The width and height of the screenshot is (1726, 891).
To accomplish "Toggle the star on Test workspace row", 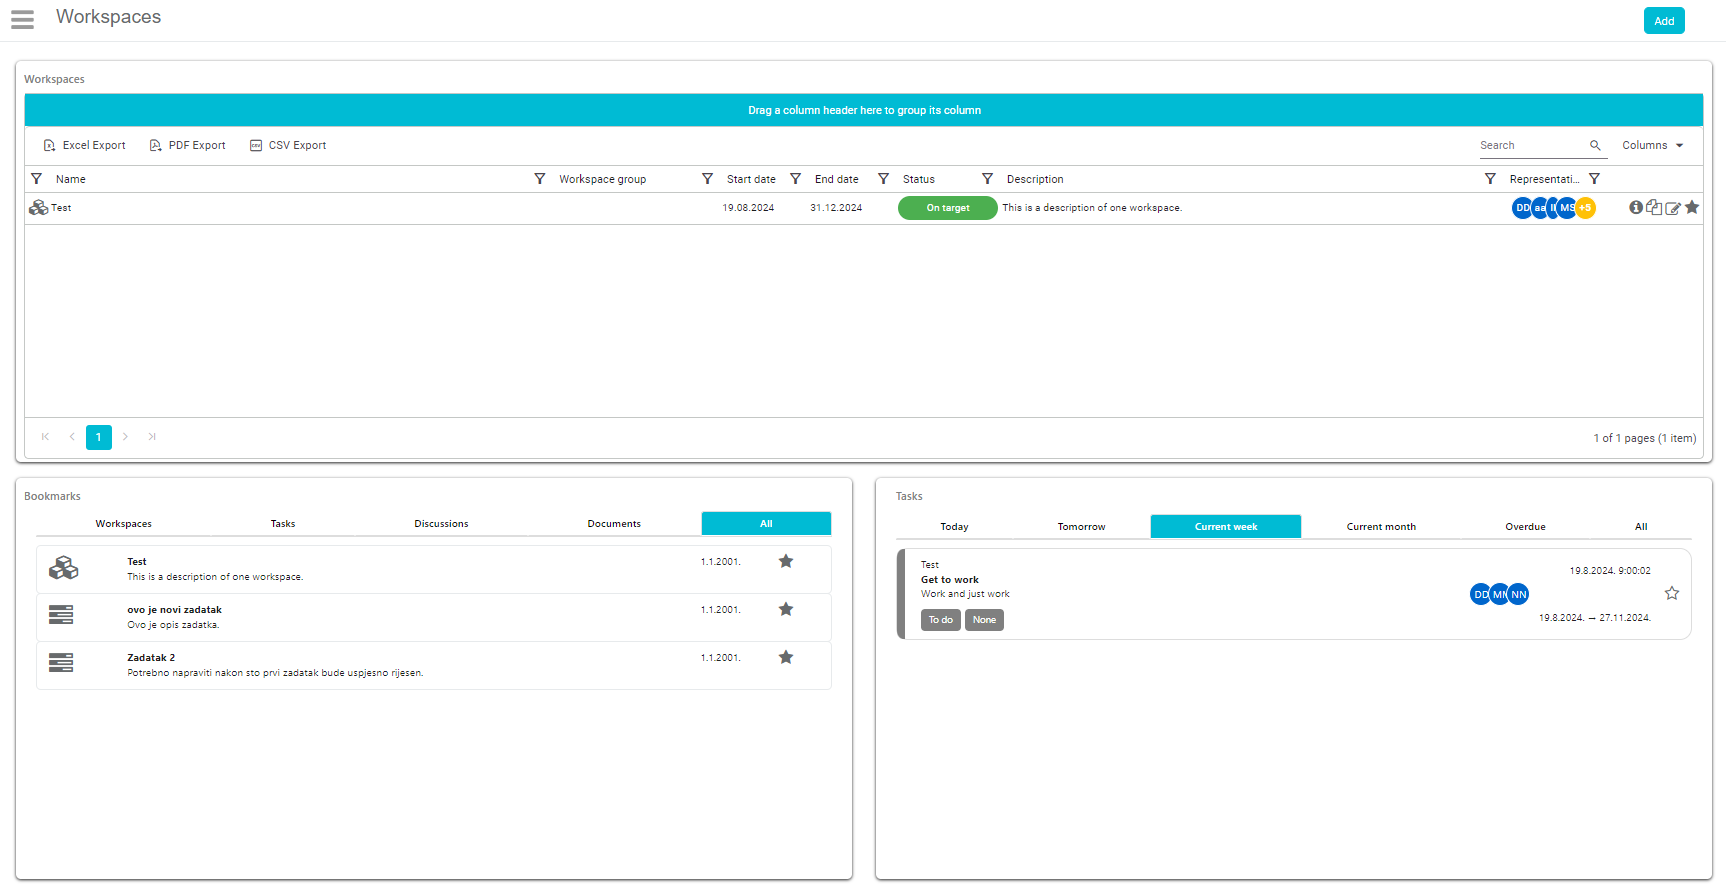I will point(1692,207).
